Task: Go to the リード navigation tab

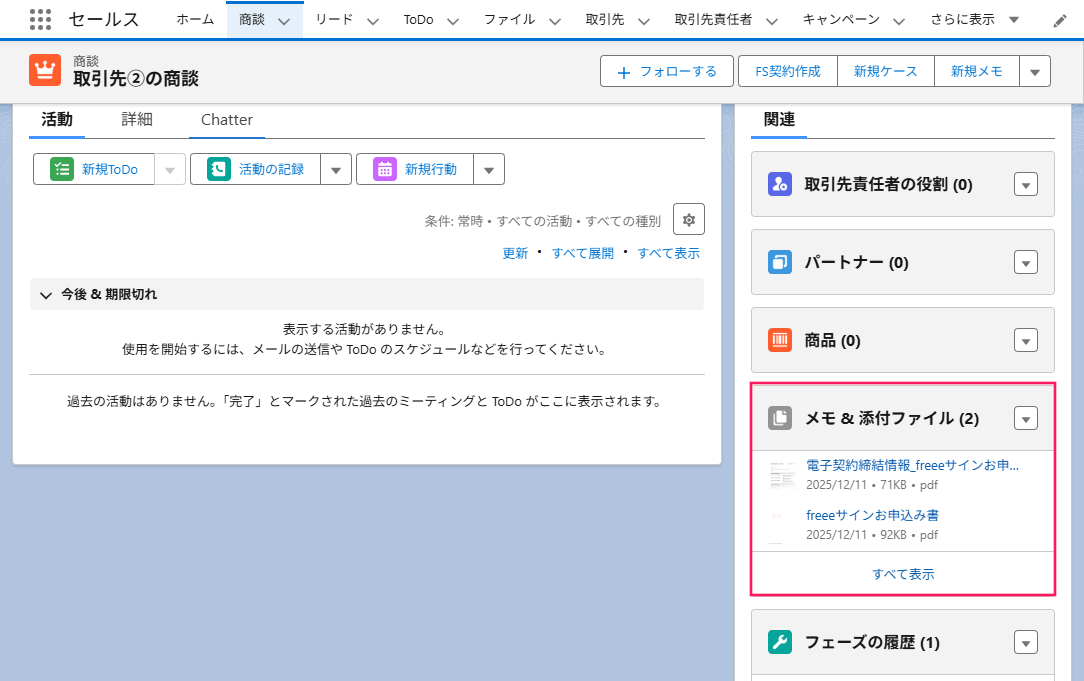Action: 334,19
